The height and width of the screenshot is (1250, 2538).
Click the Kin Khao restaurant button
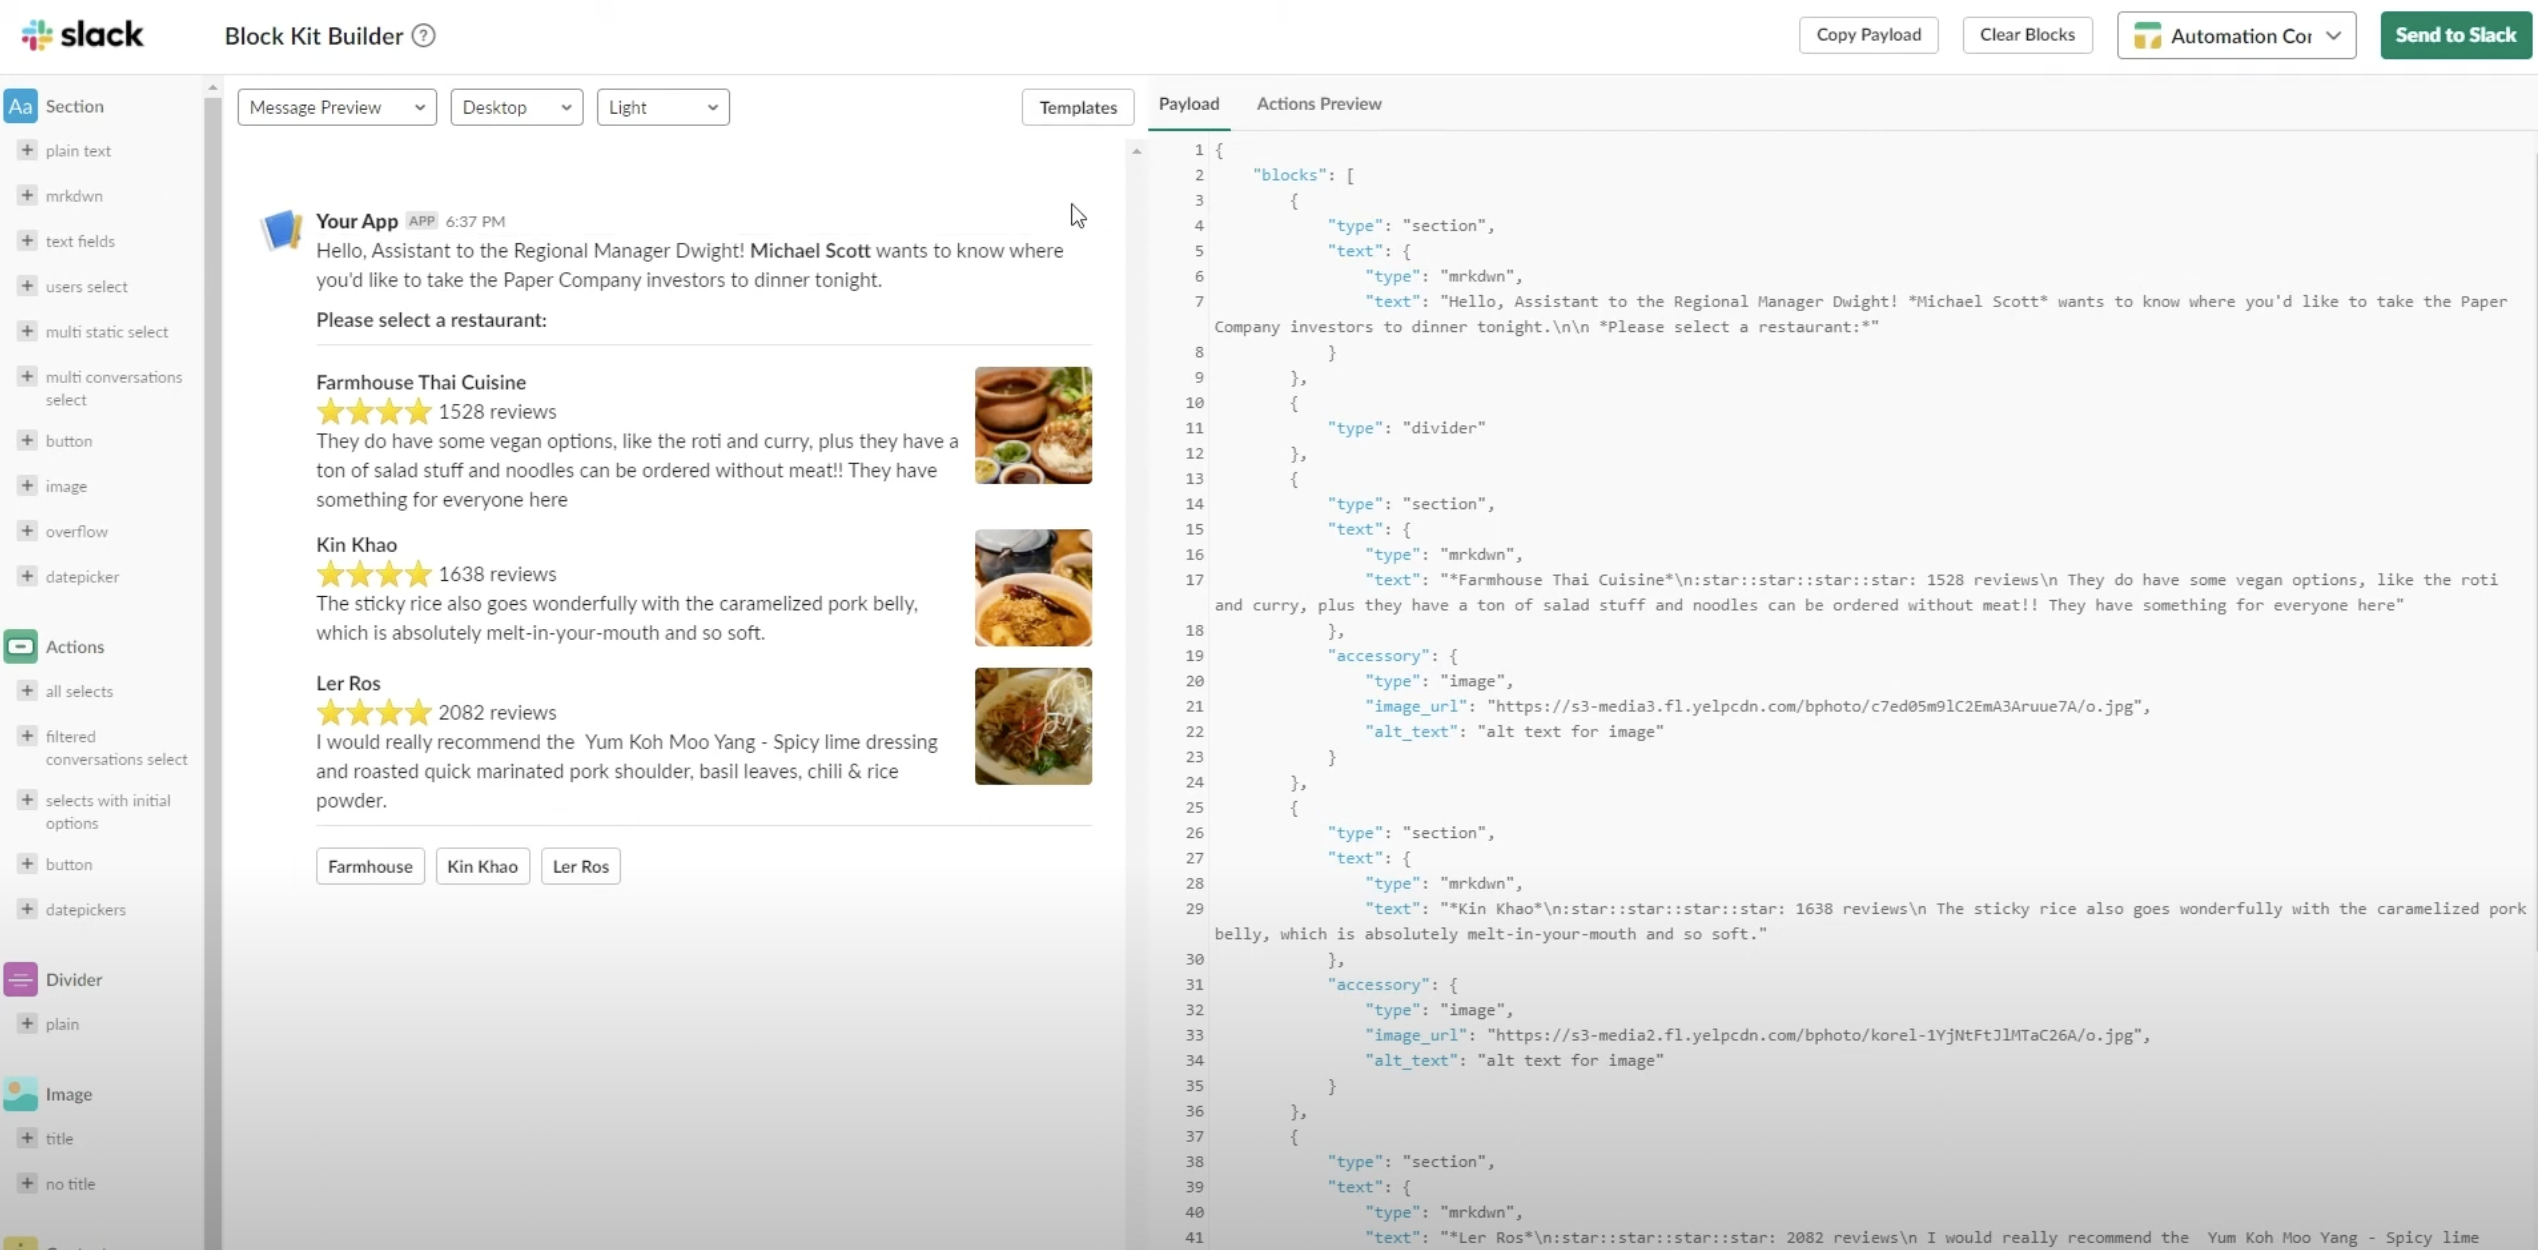pos(482,866)
